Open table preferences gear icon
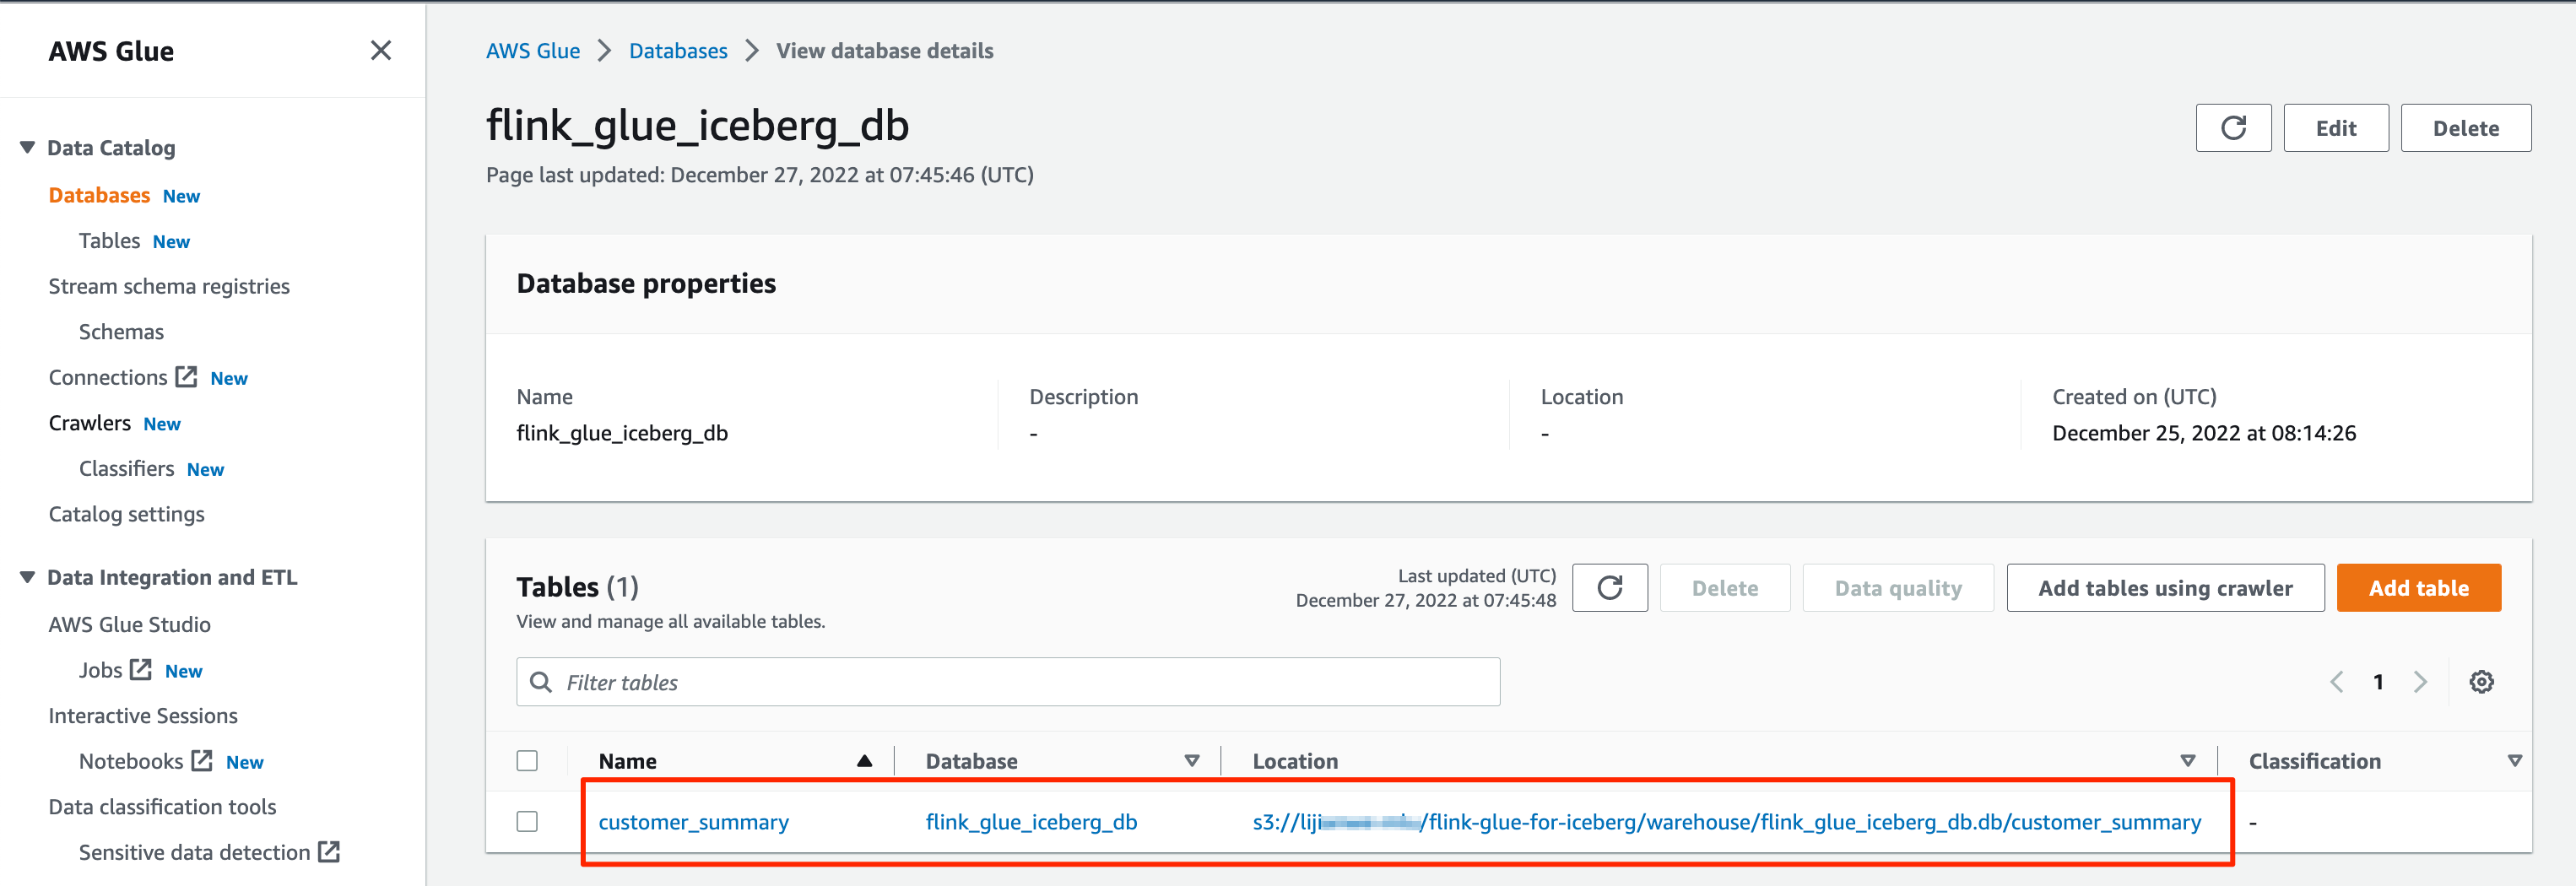This screenshot has width=2576, height=886. click(x=2481, y=682)
